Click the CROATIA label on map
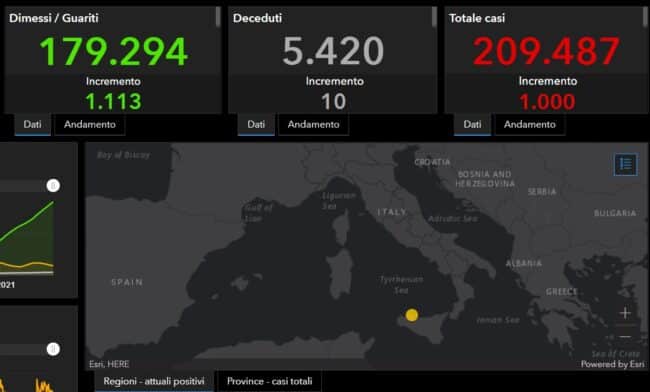 [x=432, y=162]
